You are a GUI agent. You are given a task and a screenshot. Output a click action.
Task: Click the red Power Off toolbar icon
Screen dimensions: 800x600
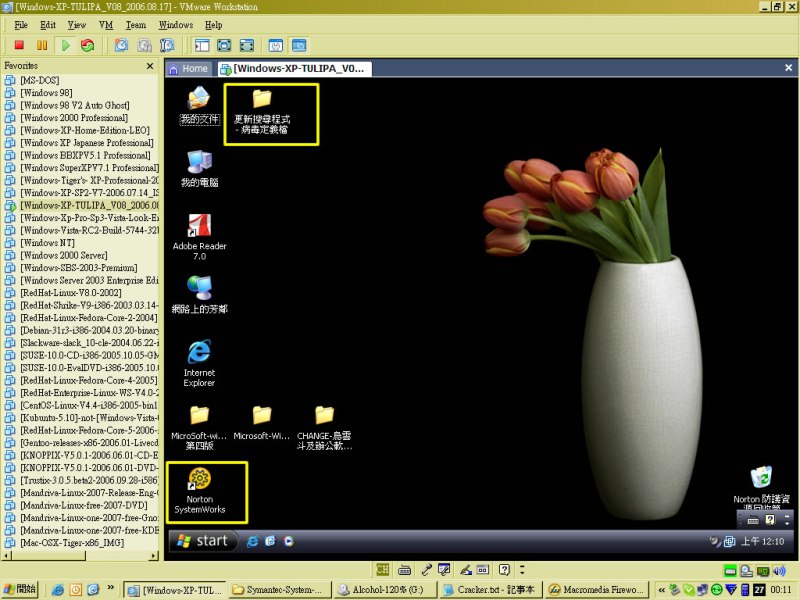point(19,45)
